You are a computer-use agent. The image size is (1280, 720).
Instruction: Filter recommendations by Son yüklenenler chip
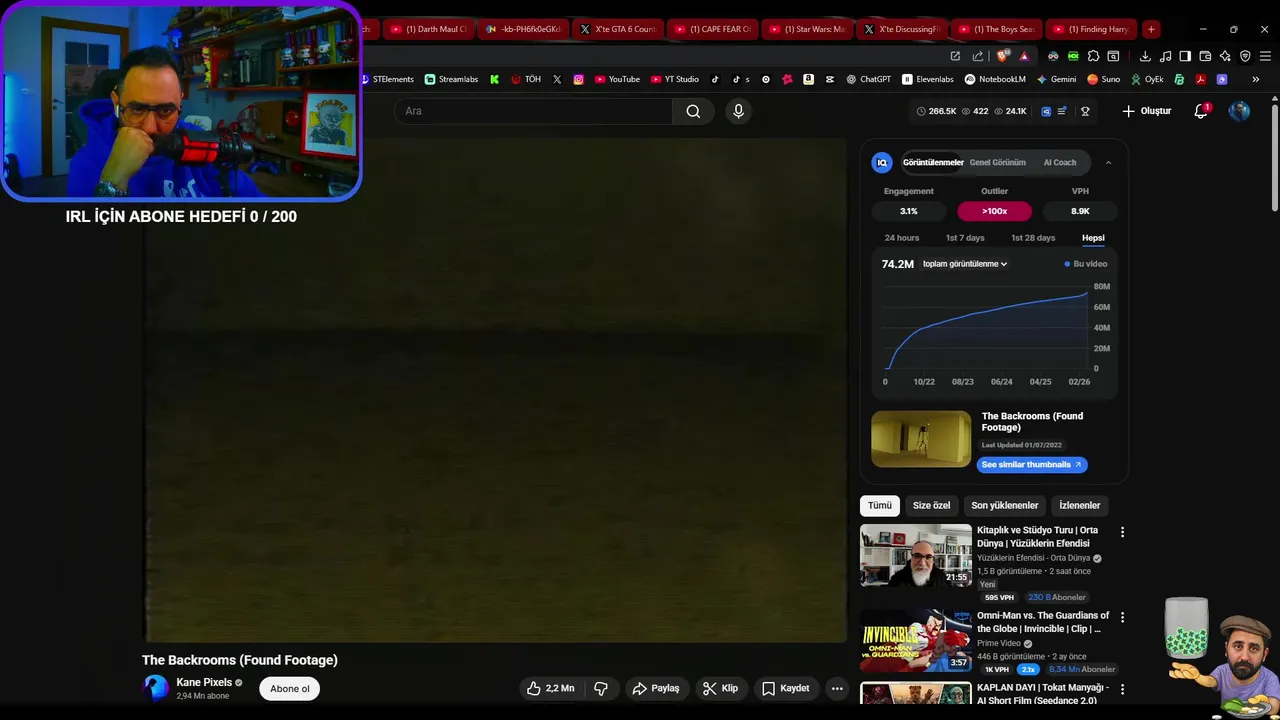click(1004, 505)
